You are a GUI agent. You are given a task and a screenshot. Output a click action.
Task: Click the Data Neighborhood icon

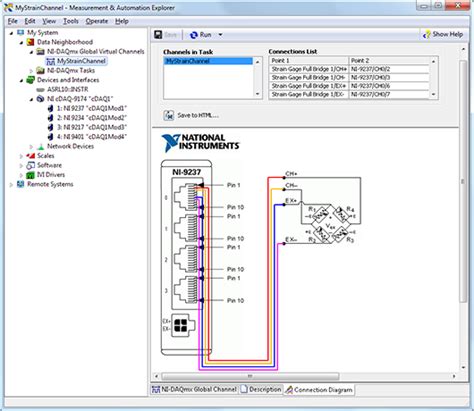[x=31, y=42]
